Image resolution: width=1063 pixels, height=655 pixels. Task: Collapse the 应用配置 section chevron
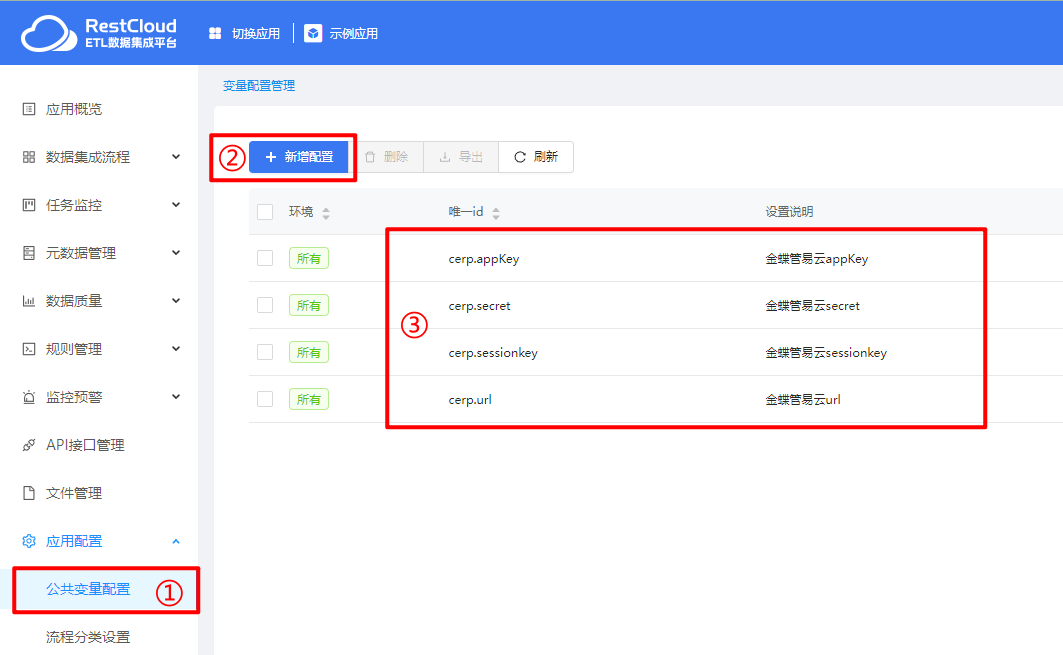pyautogui.click(x=176, y=541)
